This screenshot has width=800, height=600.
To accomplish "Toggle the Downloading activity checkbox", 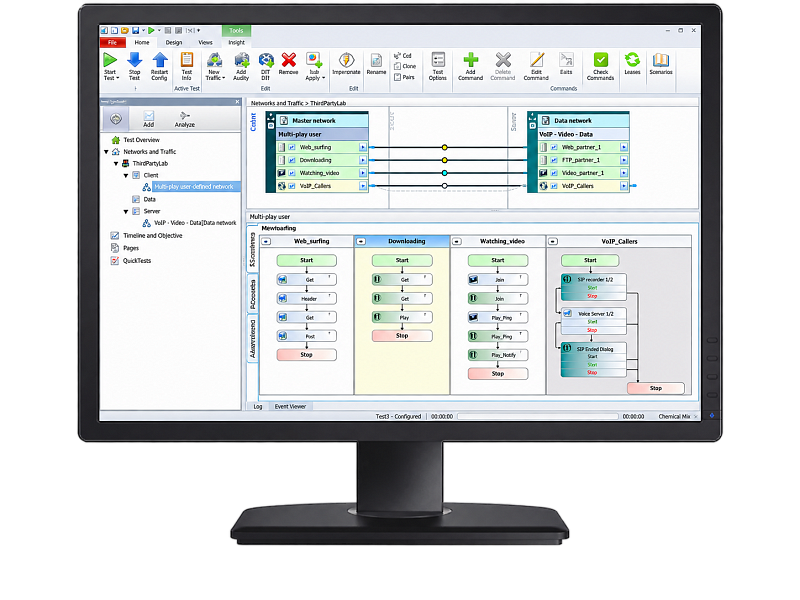I will pos(292,160).
